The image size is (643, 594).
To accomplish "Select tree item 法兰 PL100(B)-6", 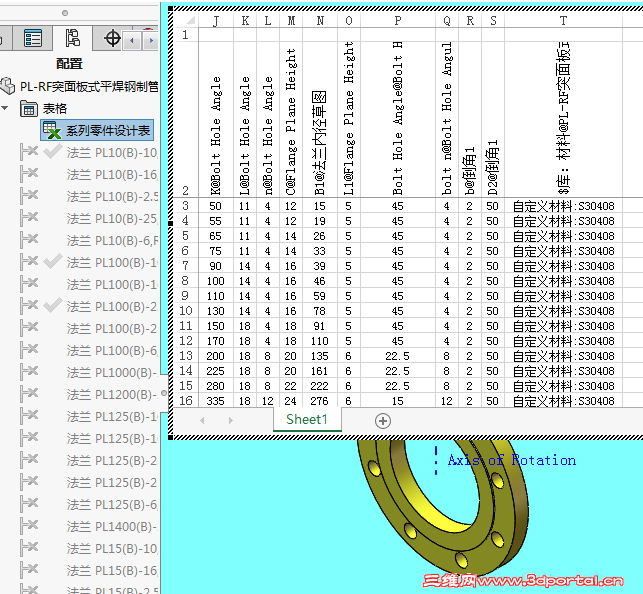I will pos(112,350).
